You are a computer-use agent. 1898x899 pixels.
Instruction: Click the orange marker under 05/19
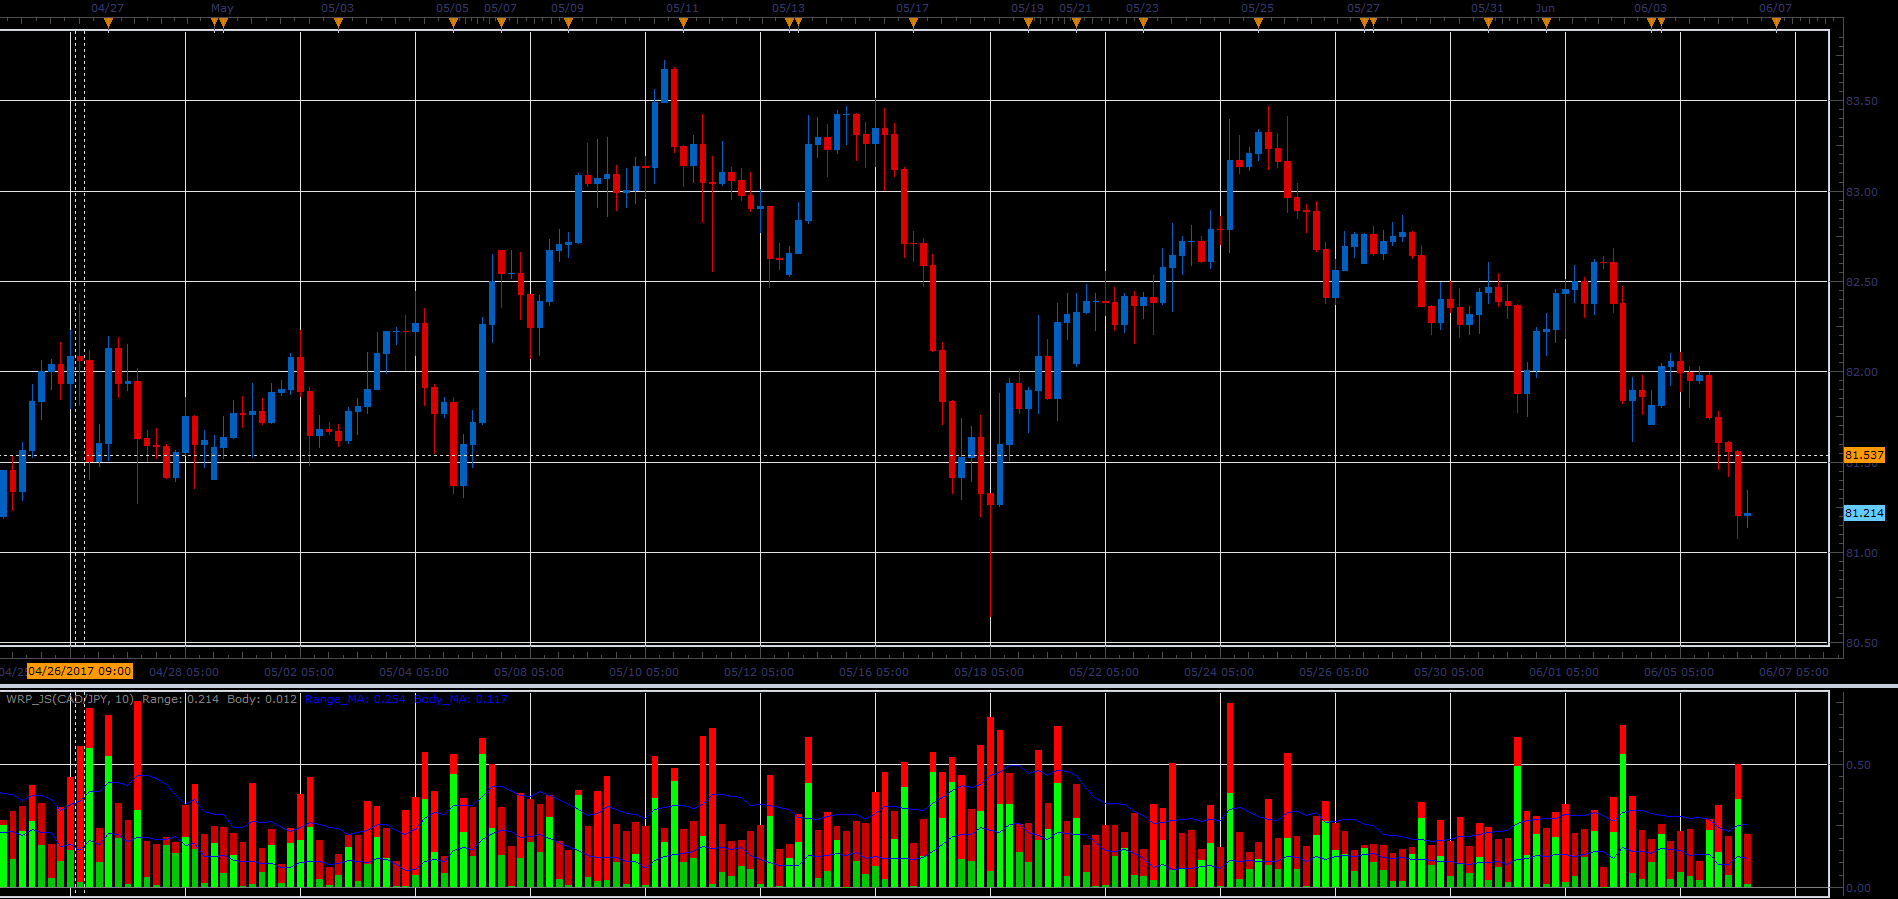click(1028, 23)
